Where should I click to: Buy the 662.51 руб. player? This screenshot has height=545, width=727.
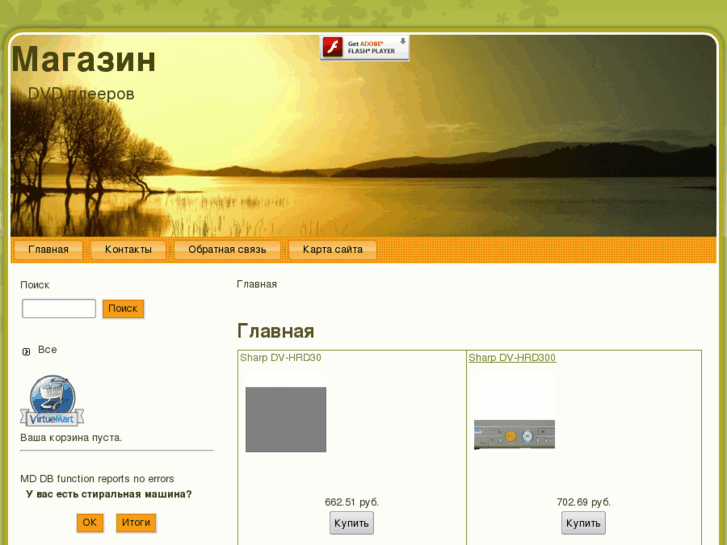click(351, 523)
